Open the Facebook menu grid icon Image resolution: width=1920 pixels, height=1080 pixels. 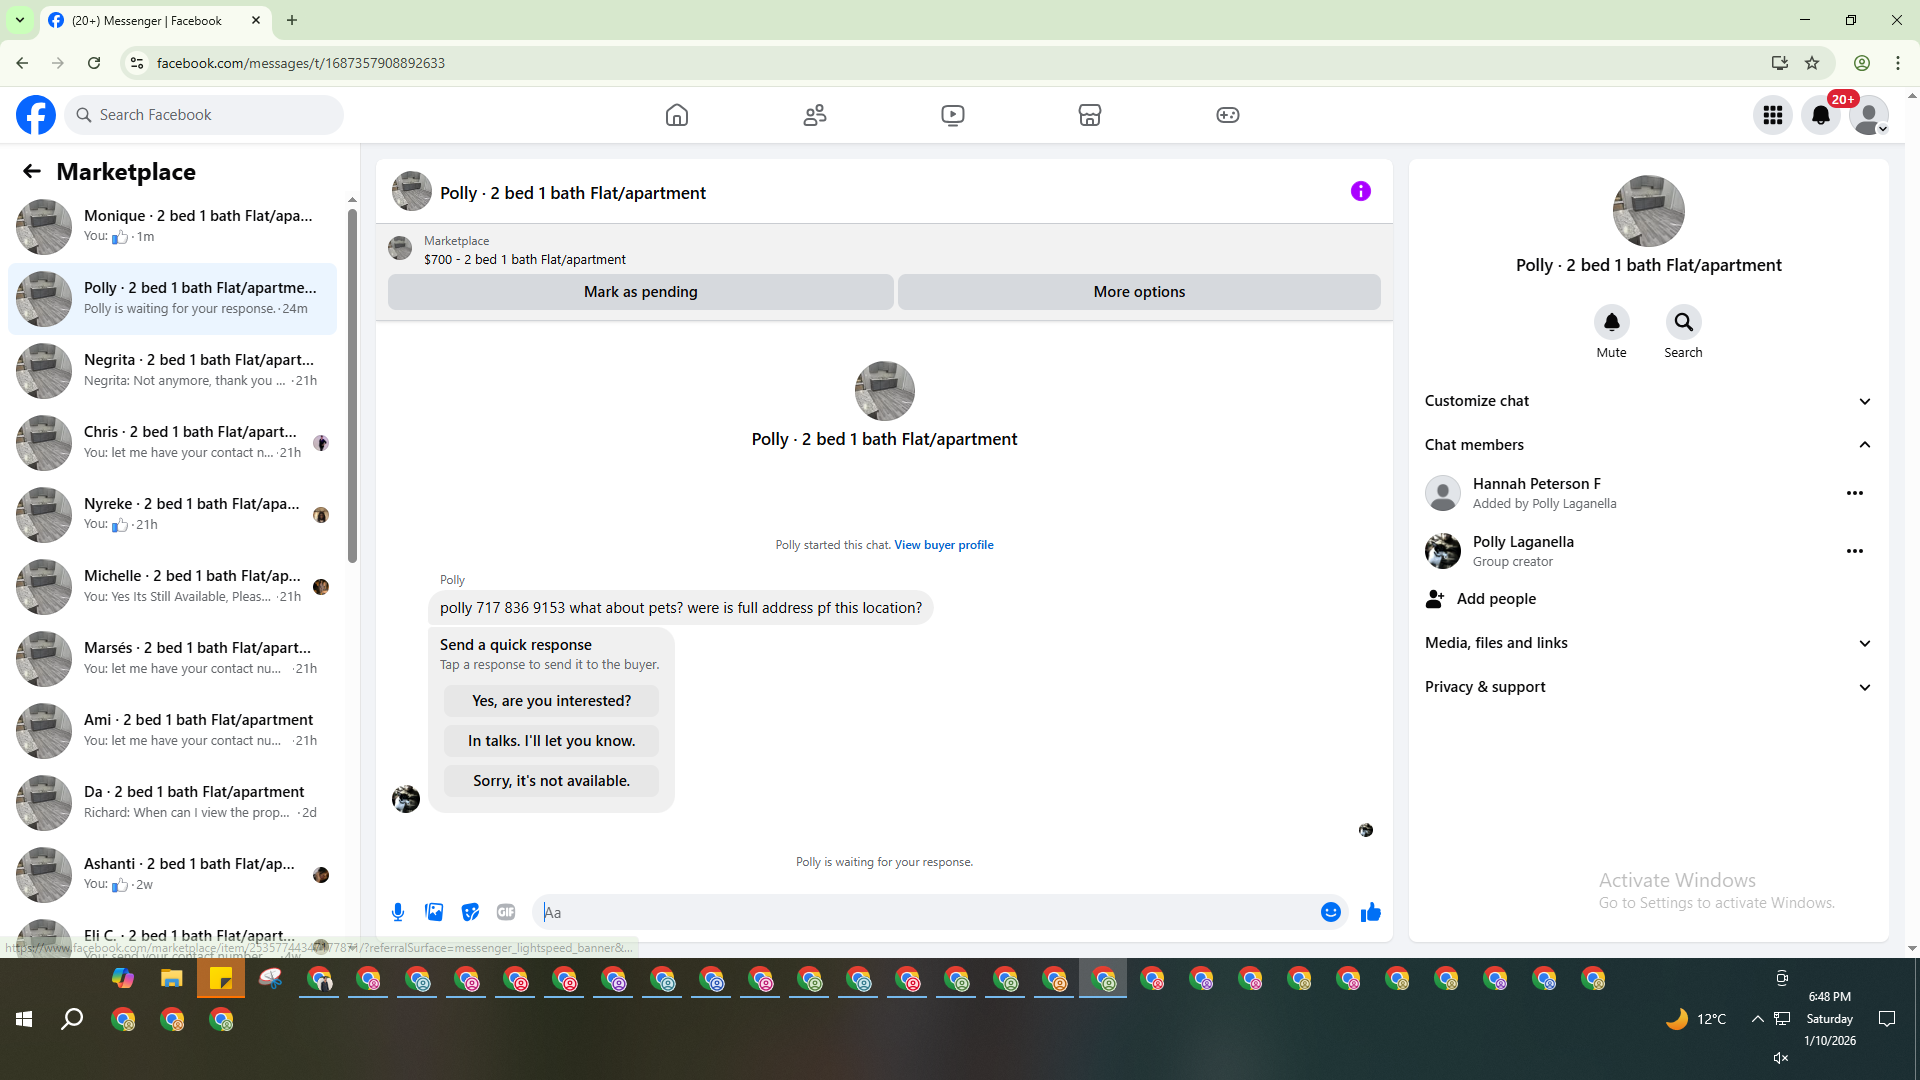click(1772, 115)
